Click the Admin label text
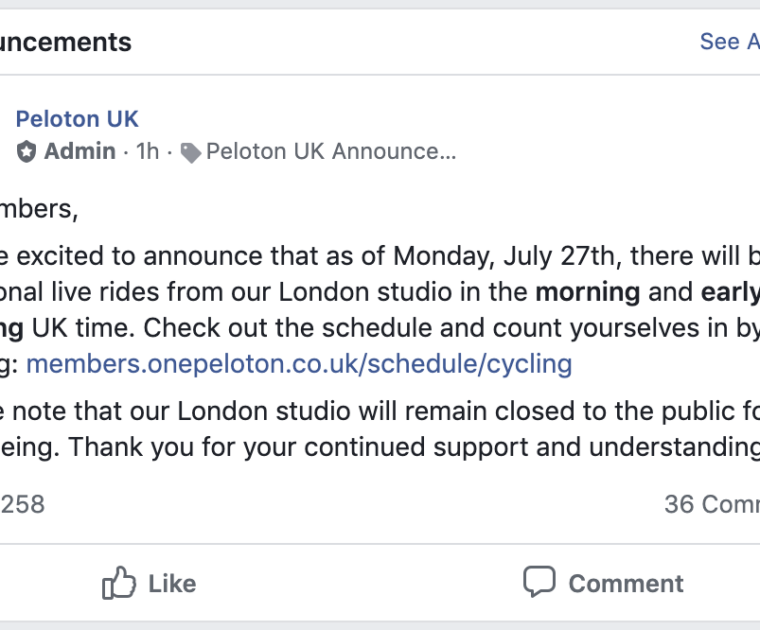Image resolution: width=760 pixels, height=630 pixels. (x=80, y=152)
